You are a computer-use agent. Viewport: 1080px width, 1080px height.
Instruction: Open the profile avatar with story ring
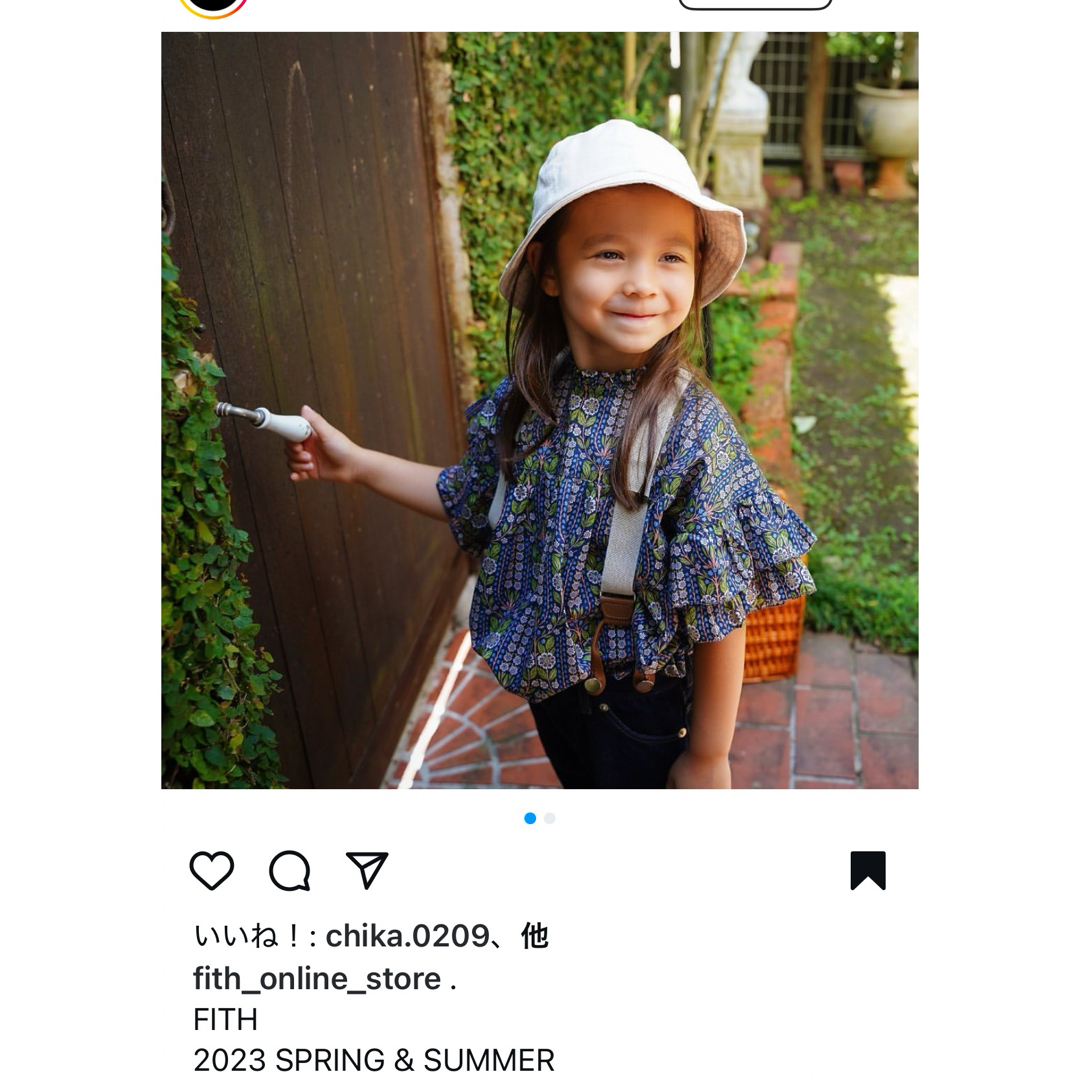[213, 7]
